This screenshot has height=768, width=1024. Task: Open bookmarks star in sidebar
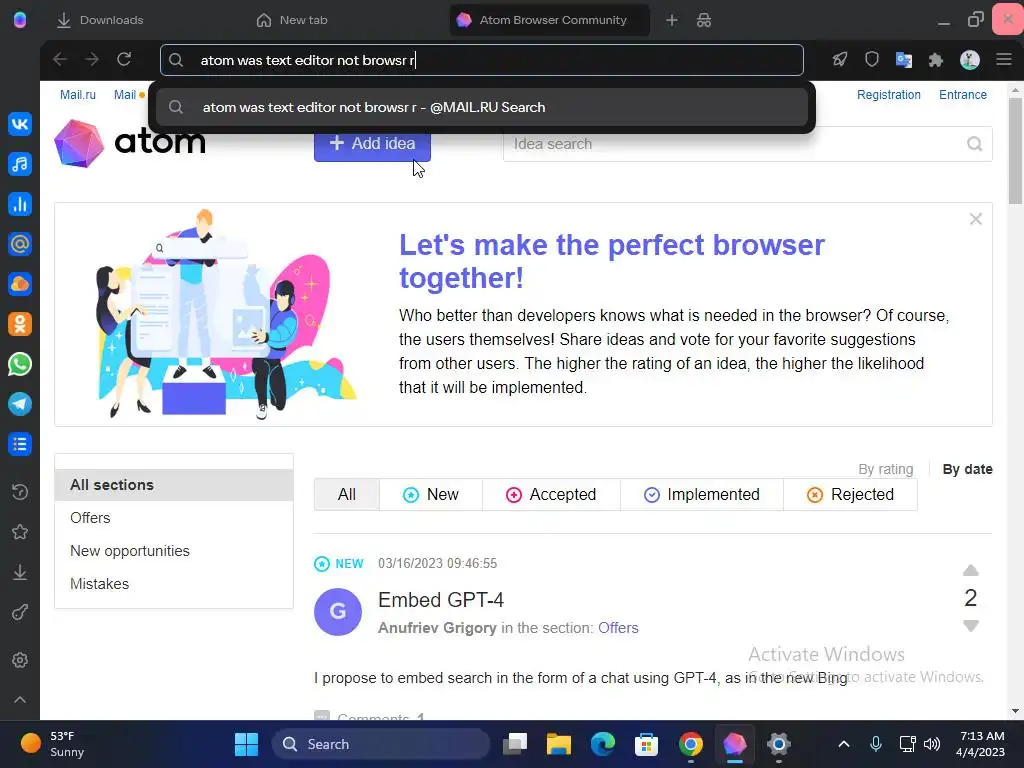(20, 532)
